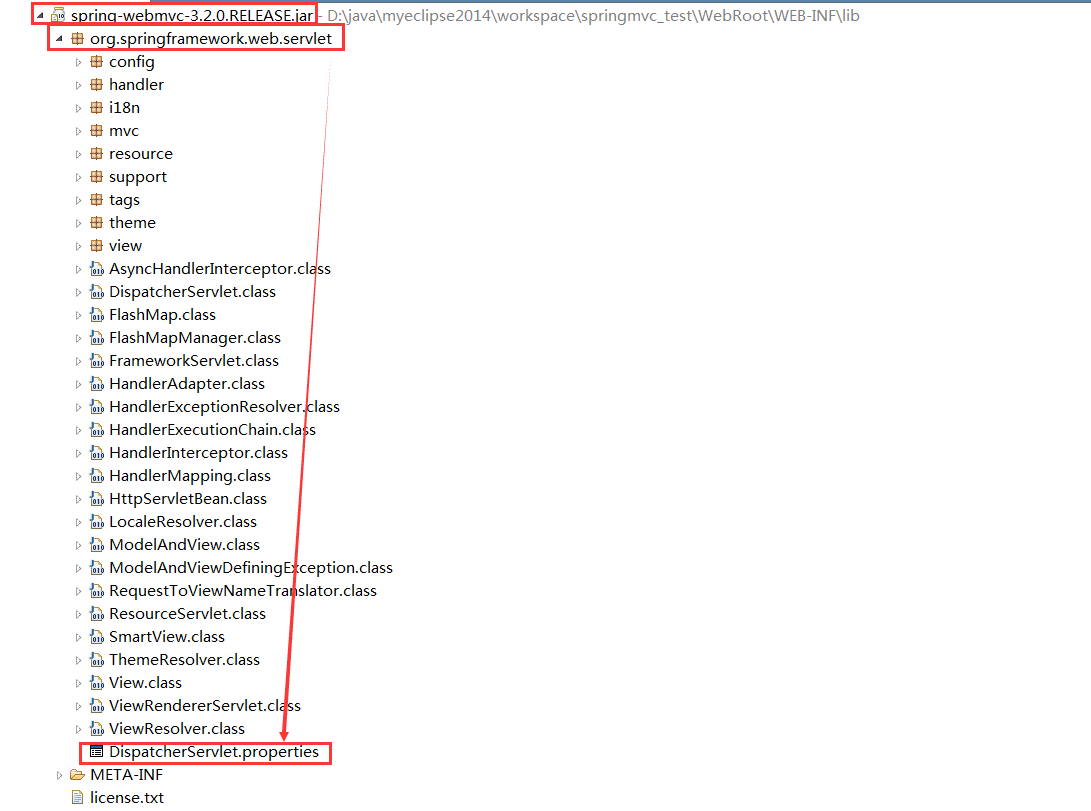This screenshot has width=1091, height=811.
Task: Expand the ThemeResolver.class node
Action: (x=79, y=660)
